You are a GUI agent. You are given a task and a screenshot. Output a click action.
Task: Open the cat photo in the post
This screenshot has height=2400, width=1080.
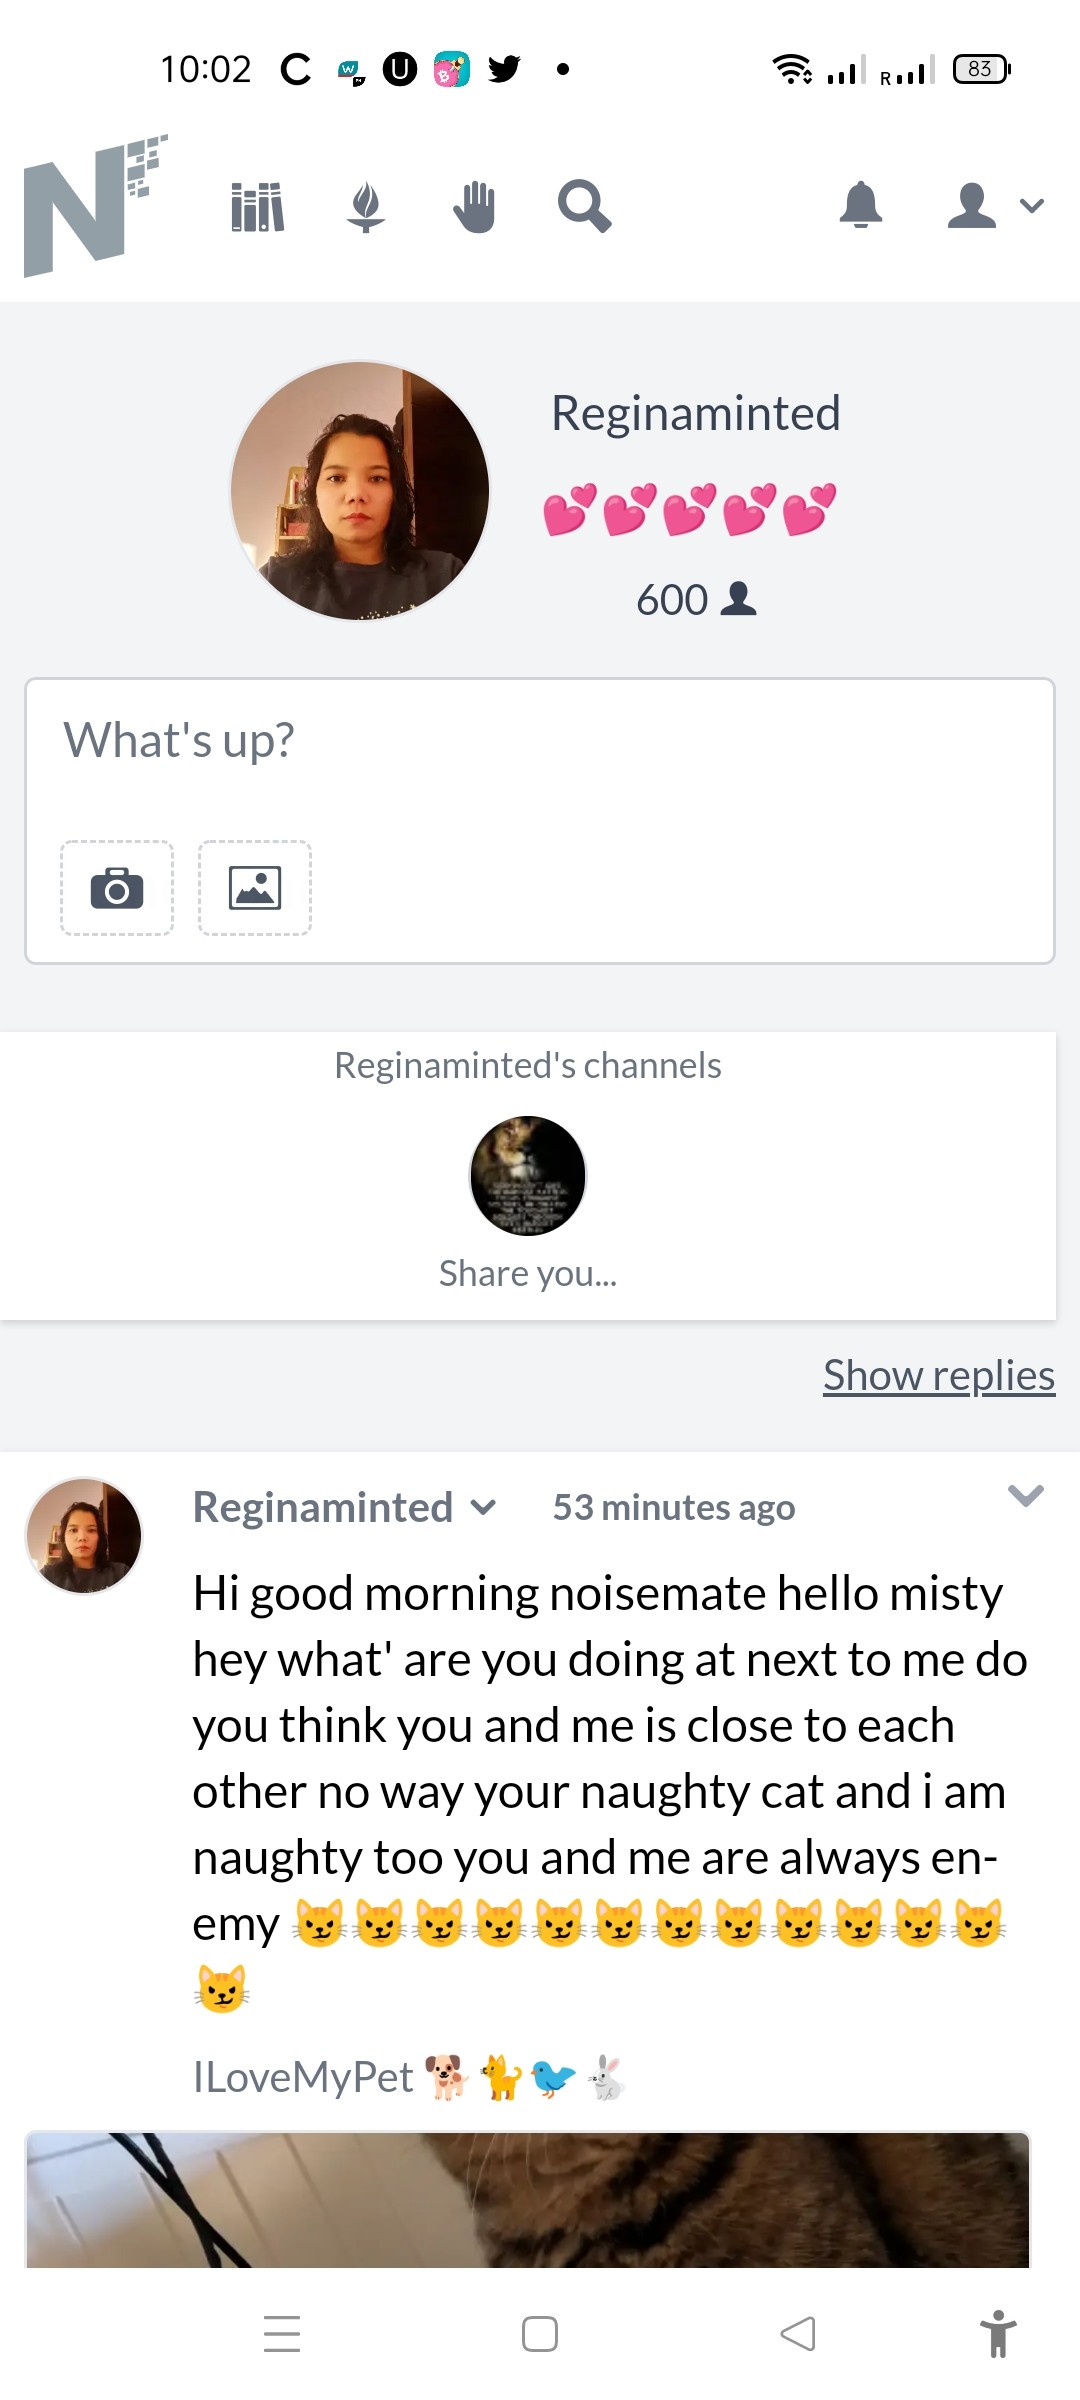coord(528,2200)
